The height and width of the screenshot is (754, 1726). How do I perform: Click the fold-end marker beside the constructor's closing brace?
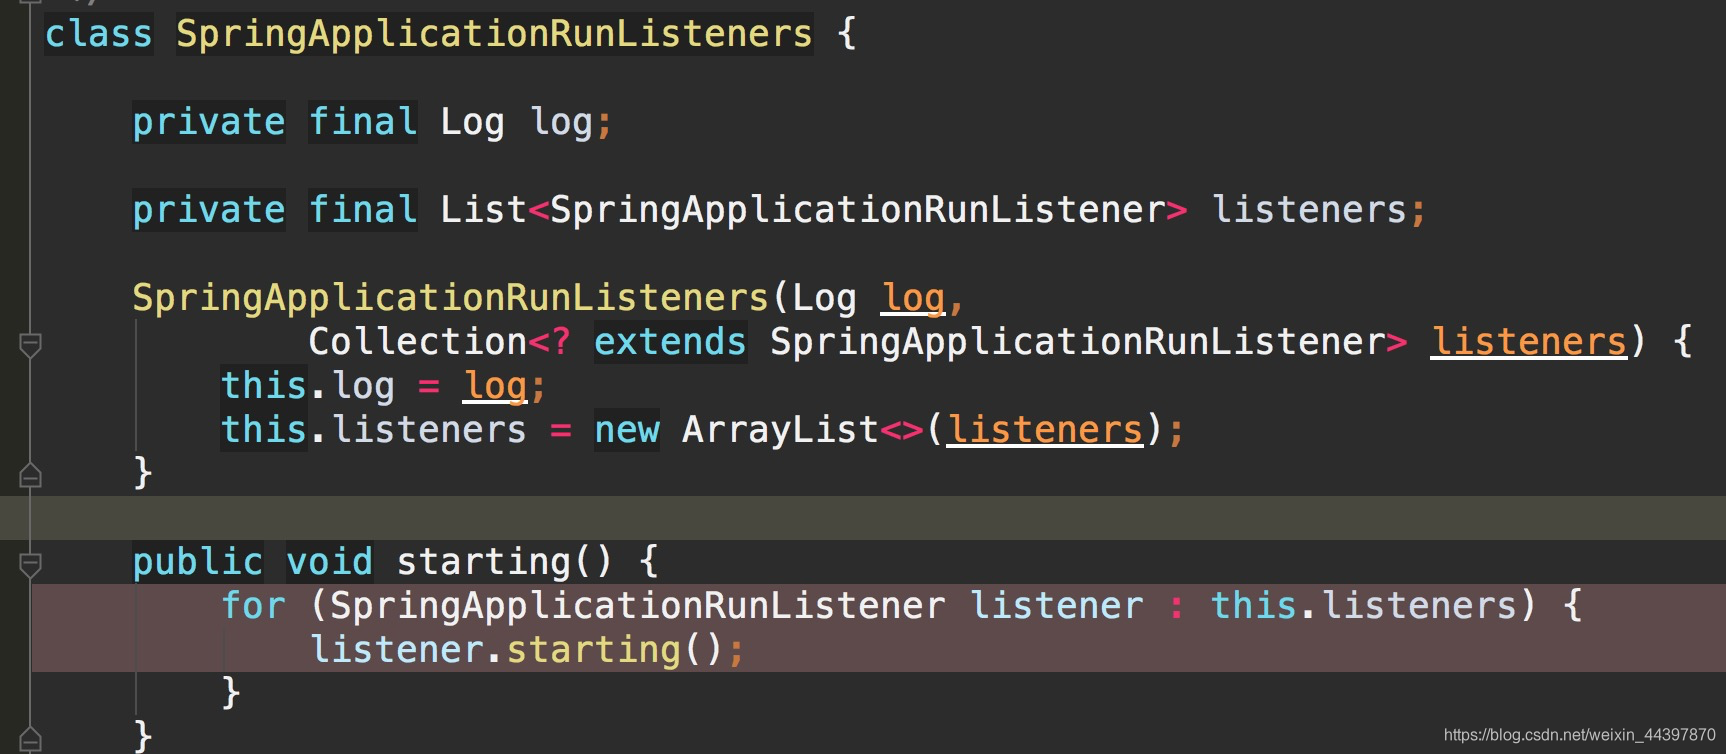click(x=30, y=475)
